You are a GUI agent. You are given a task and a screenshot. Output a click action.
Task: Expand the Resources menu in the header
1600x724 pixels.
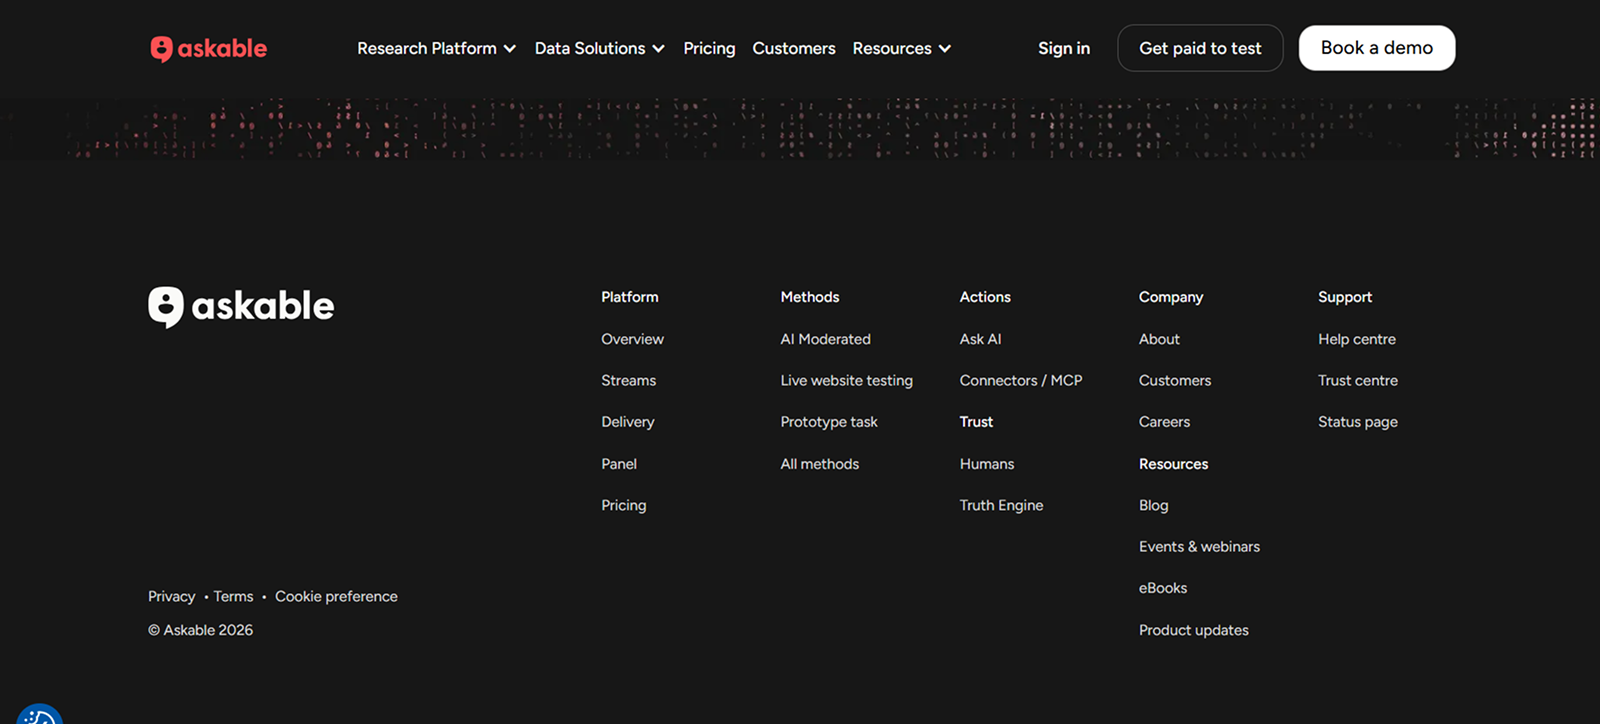click(x=901, y=48)
